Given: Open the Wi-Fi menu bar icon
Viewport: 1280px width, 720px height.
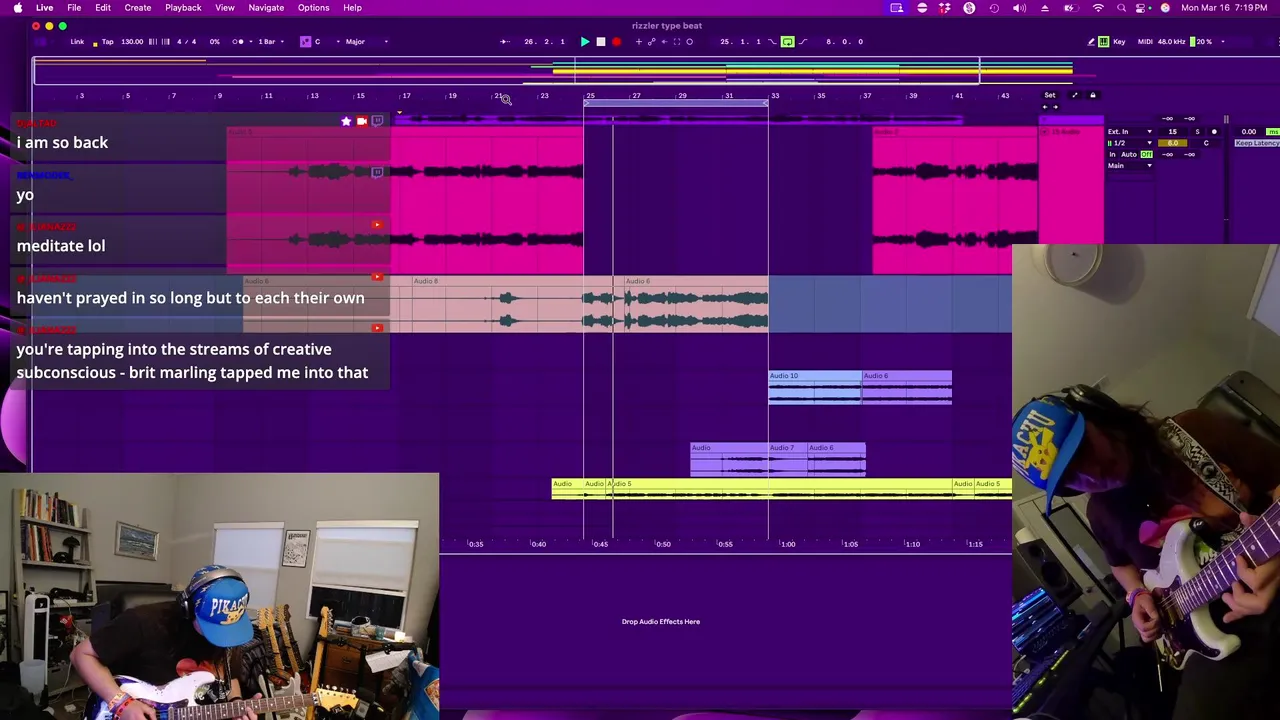Looking at the screenshot, I should (1098, 8).
